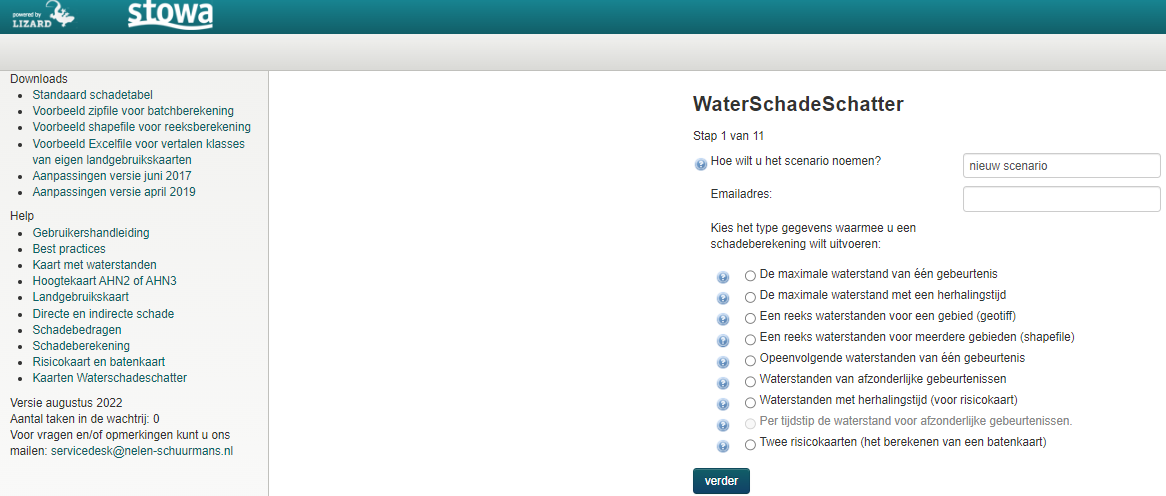The image size is (1166, 496).
Task: Open help icon for 'Per tijdstip de waterstand' option
Action: point(723,425)
